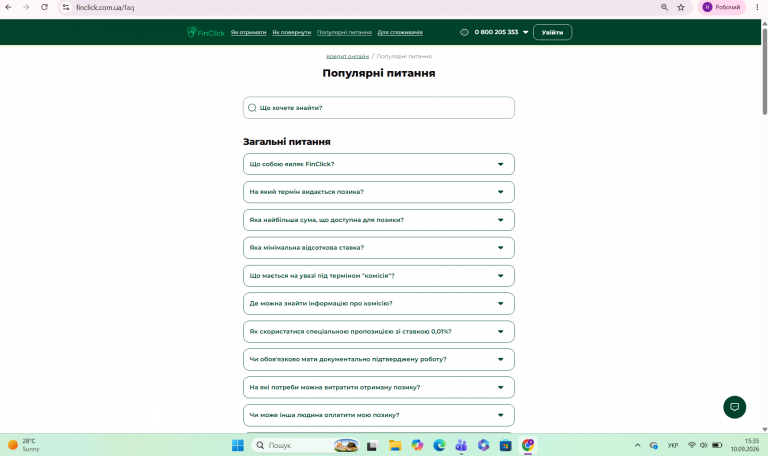
Task: Reload the page
Action: coord(44,7)
